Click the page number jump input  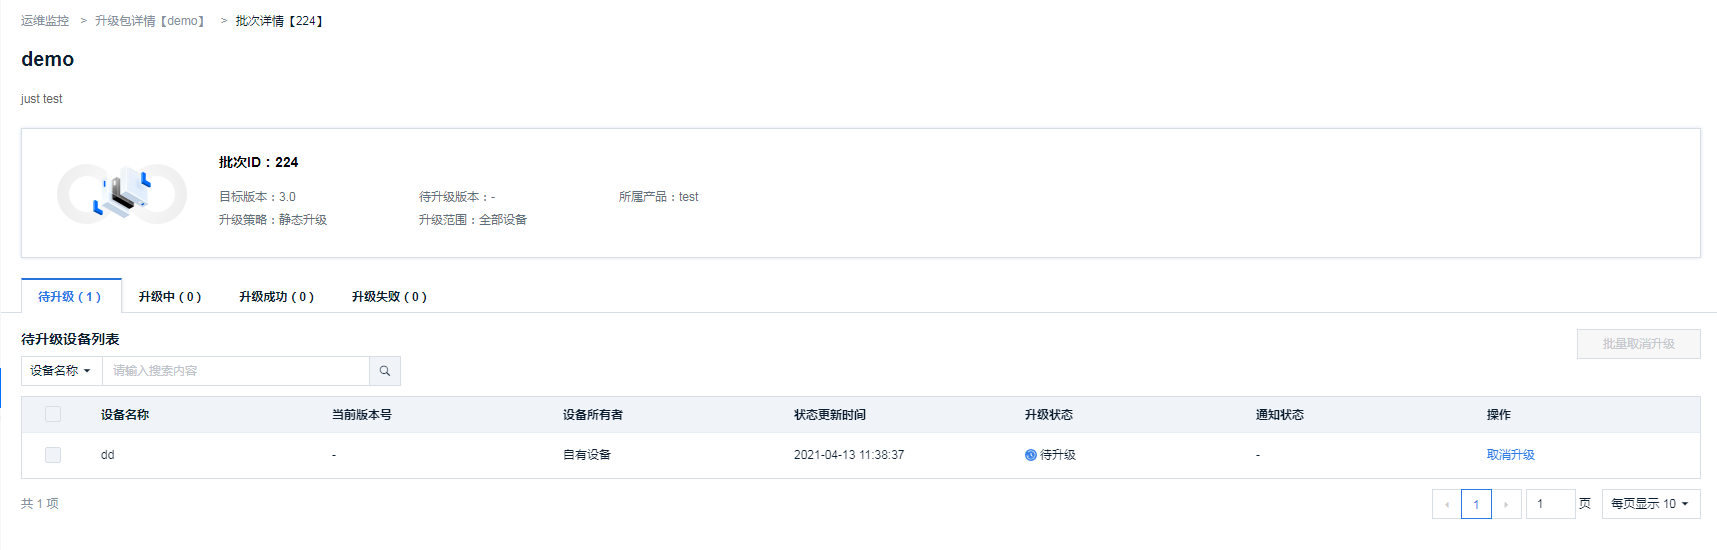1550,504
